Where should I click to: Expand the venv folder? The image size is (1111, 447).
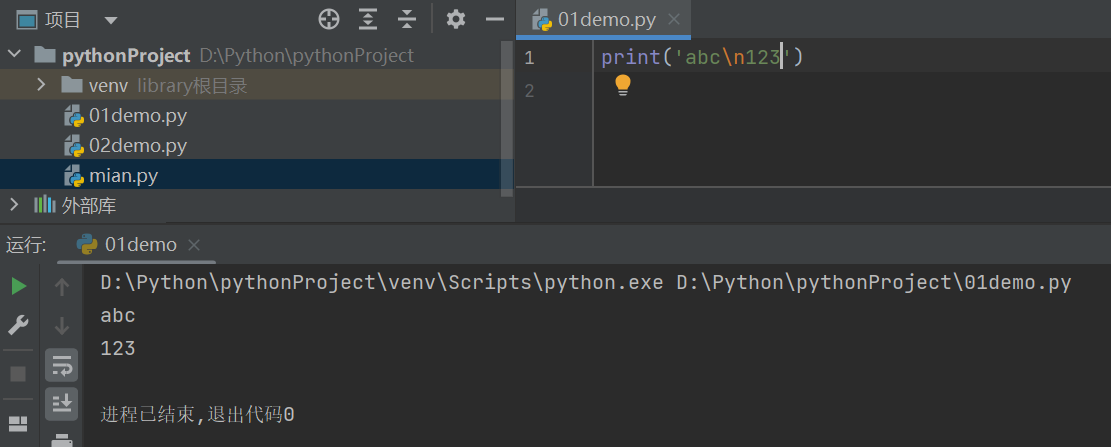(41, 85)
